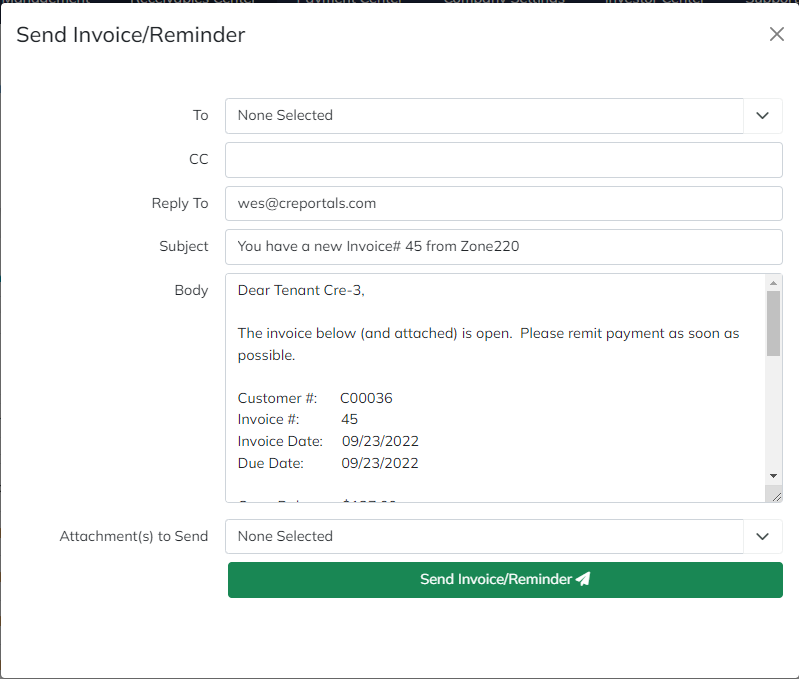Click the Send Invoice/Reminder dialog title
This screenshot has width=799, height=679.
pyautogui.click(x=131, y=35)
